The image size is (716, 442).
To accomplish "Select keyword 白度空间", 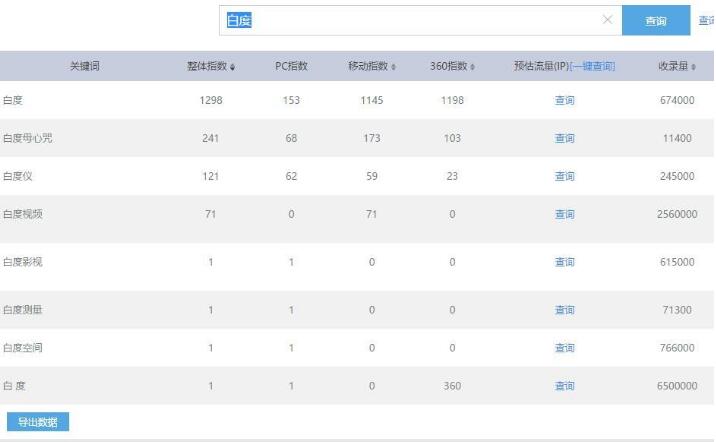I will point(22,347).
